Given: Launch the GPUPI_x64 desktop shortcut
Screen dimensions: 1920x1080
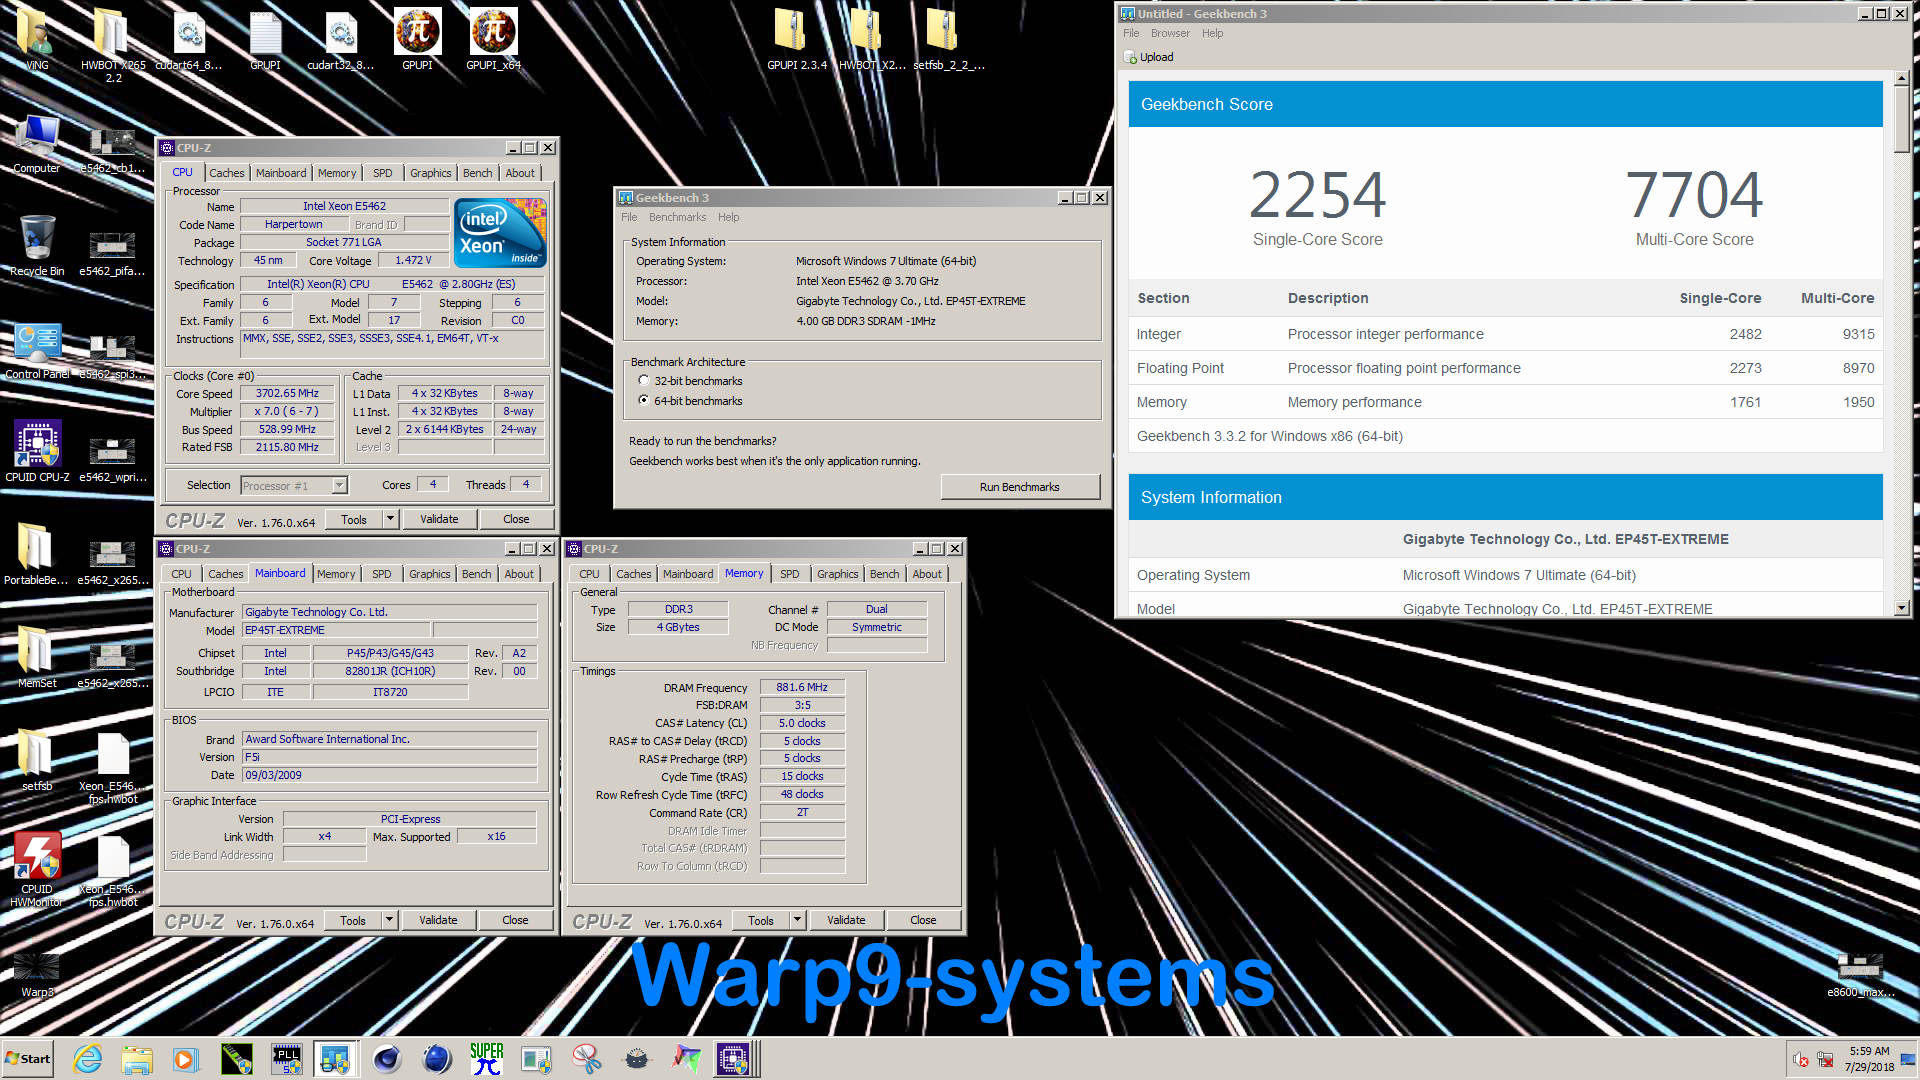Looking at the screenshot, I should [493, 40].
